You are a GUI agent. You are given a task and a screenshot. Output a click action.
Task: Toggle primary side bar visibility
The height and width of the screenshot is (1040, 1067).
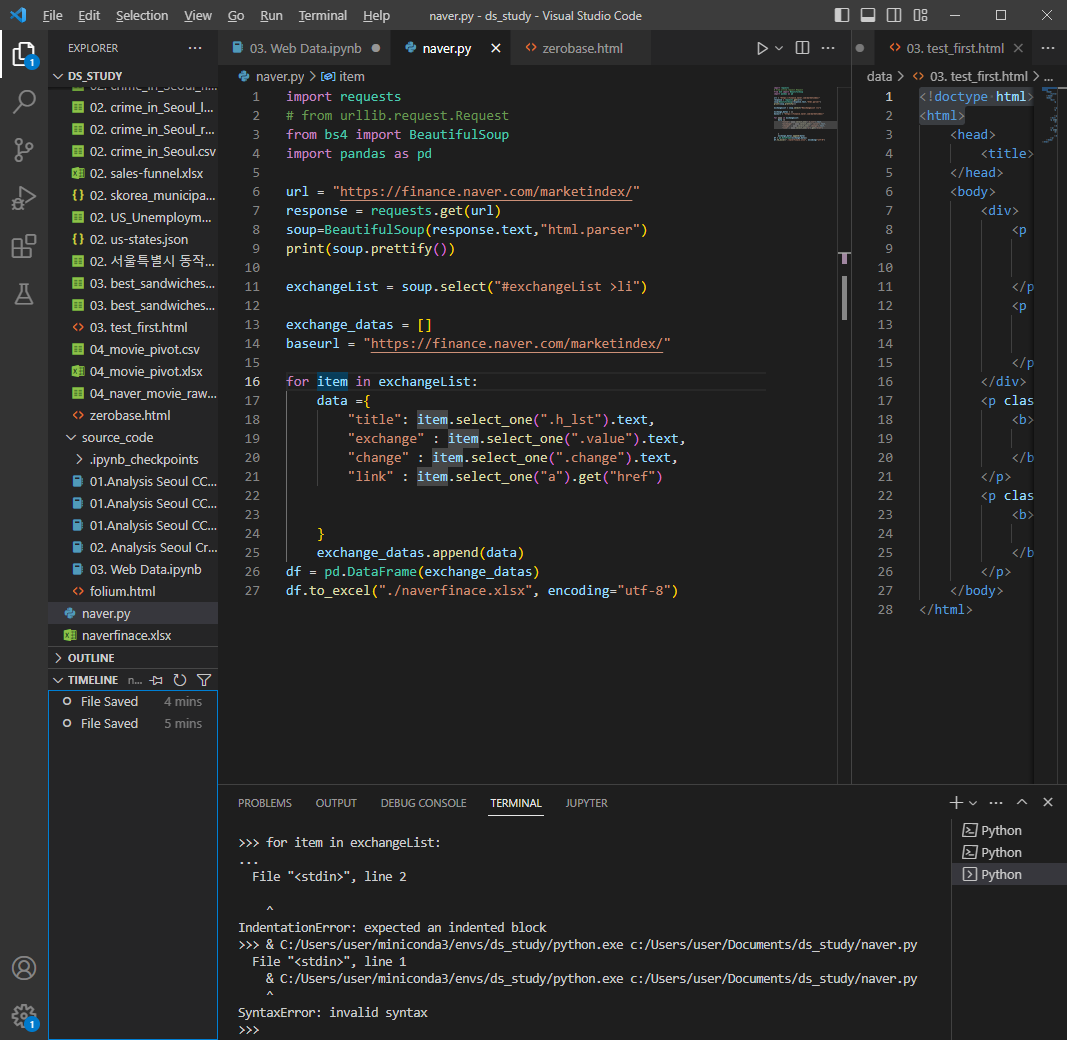(842, 15)
